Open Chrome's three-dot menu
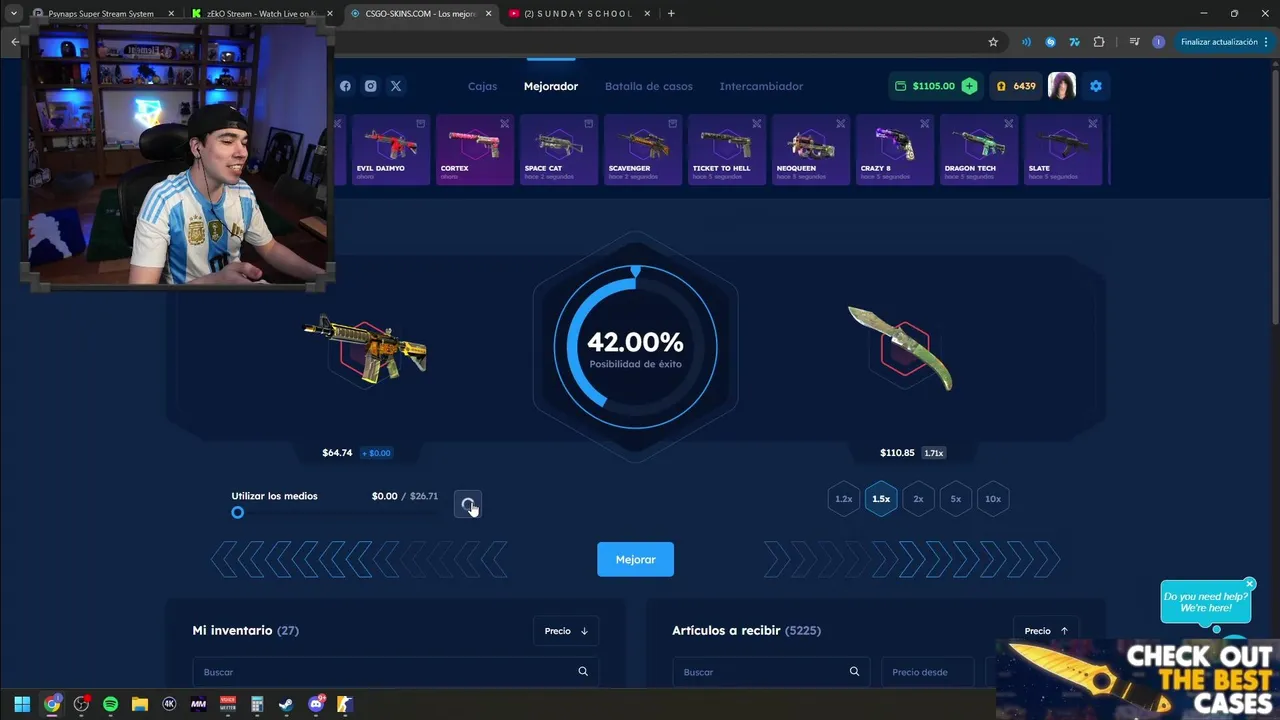 coord(1266,42)
